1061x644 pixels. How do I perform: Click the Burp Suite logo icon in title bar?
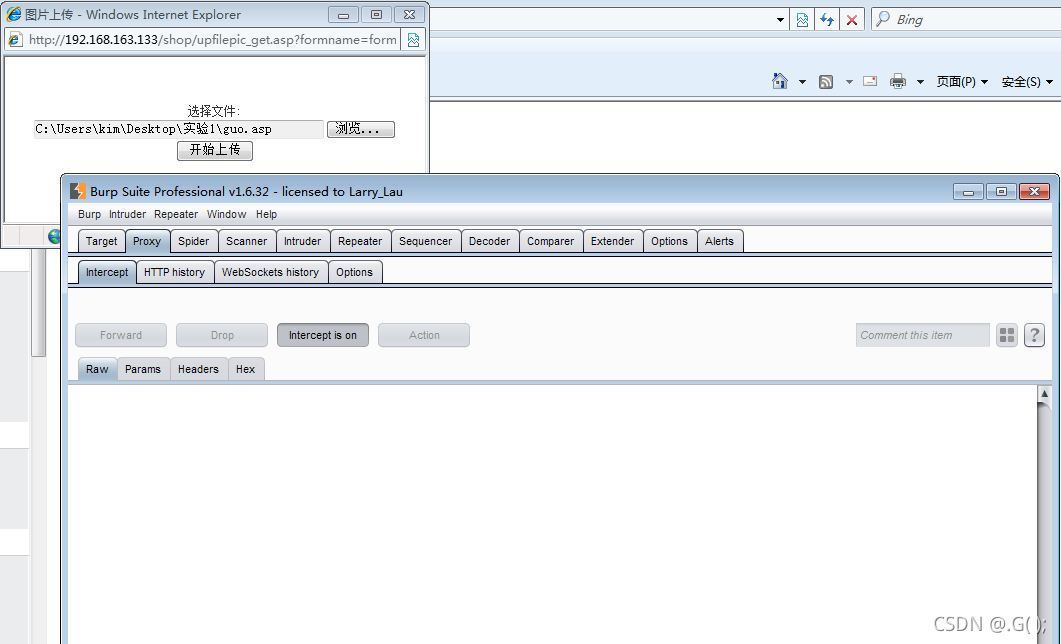click(78, 191)
